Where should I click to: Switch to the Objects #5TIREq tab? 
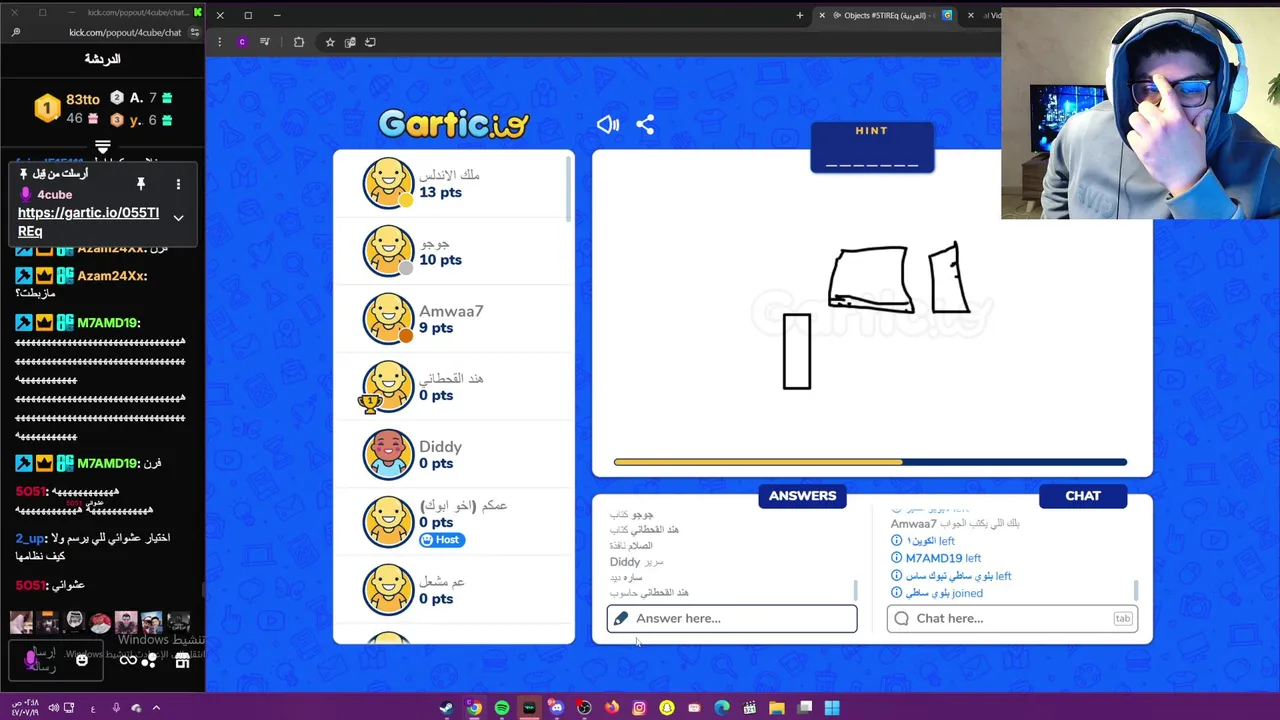(882, 15)
